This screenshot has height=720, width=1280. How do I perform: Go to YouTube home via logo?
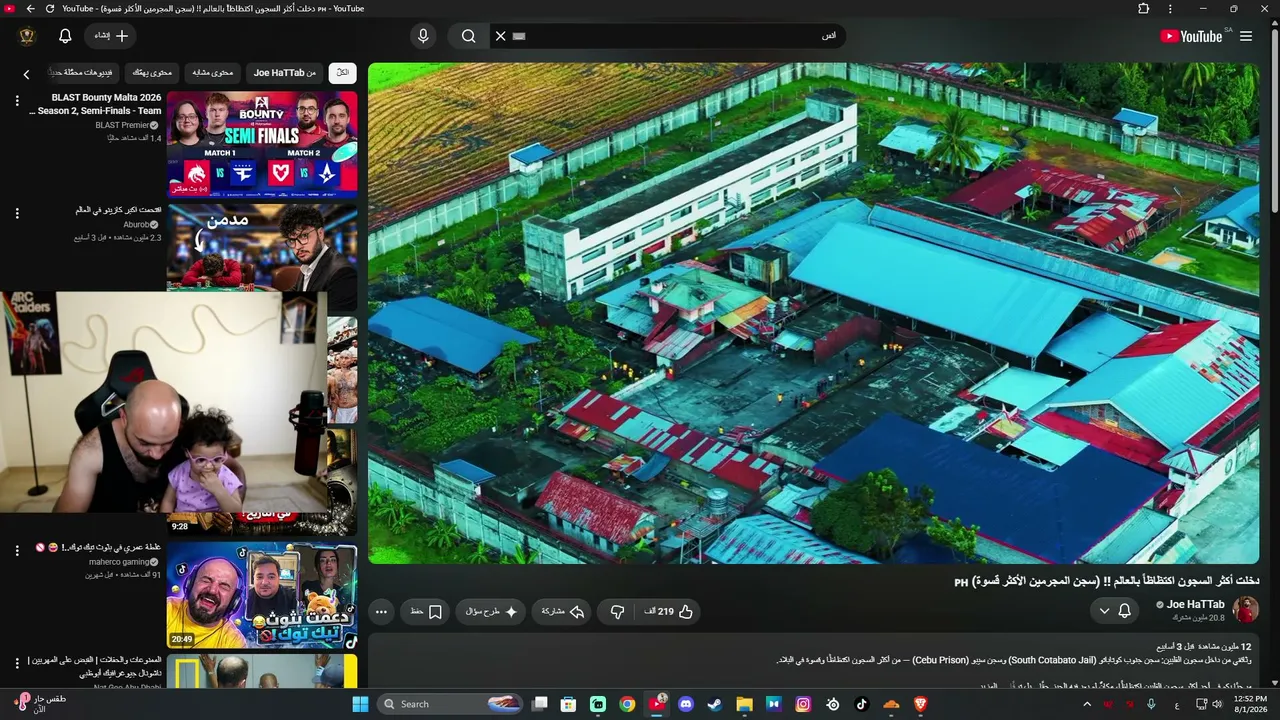coord(1191,36)
